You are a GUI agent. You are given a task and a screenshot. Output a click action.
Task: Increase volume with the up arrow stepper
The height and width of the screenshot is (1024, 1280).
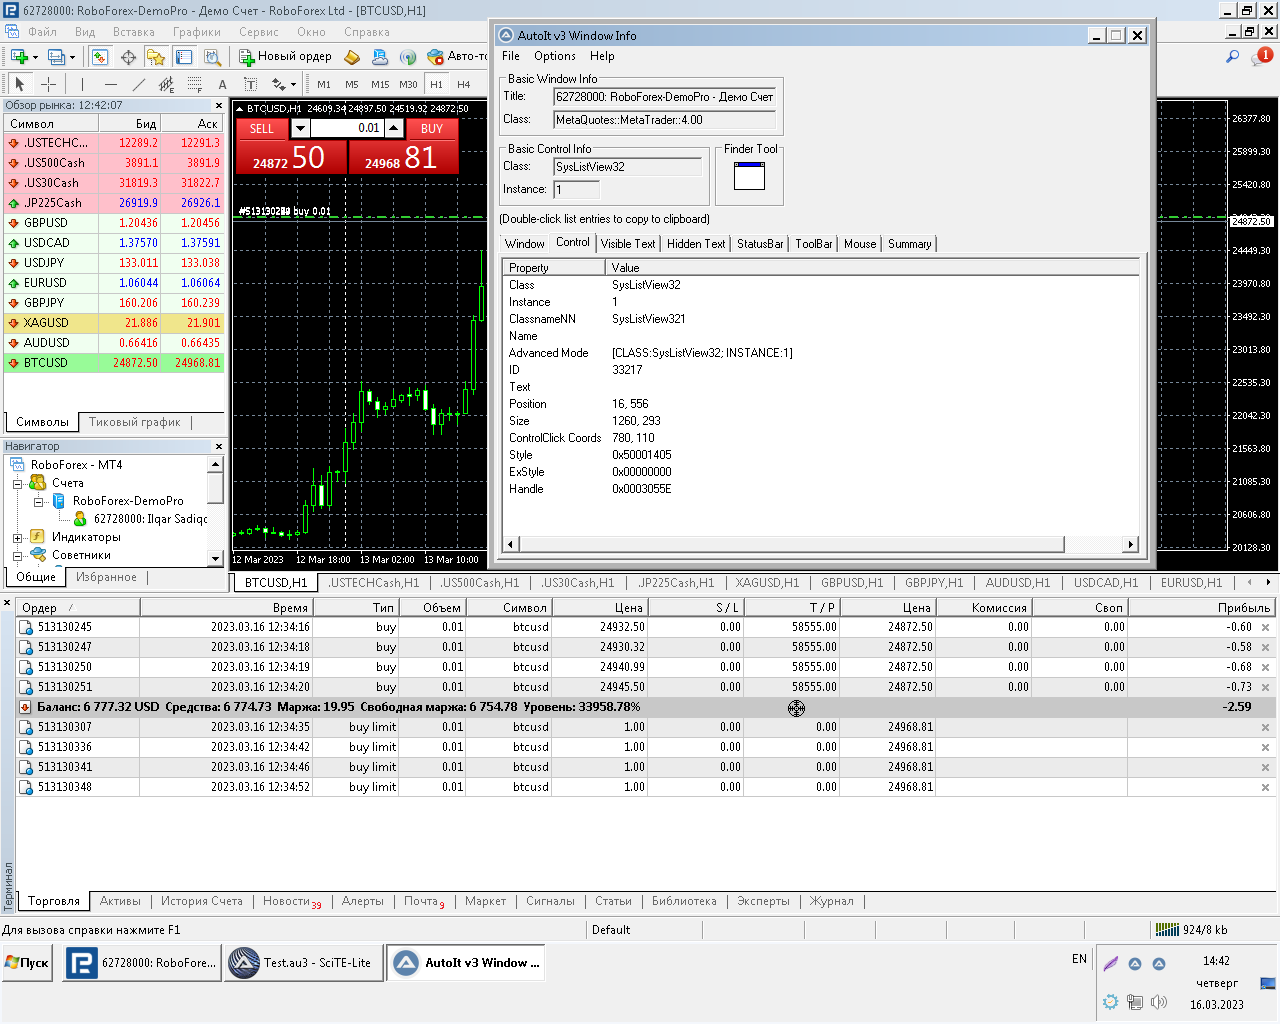point(394,128)
